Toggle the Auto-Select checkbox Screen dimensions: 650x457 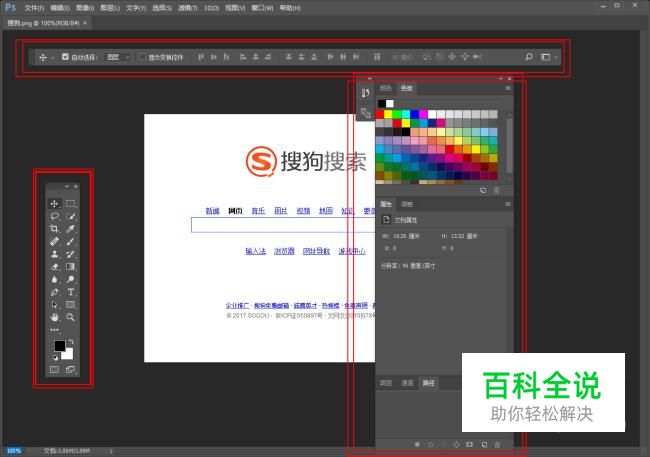(x=65, y=56)
